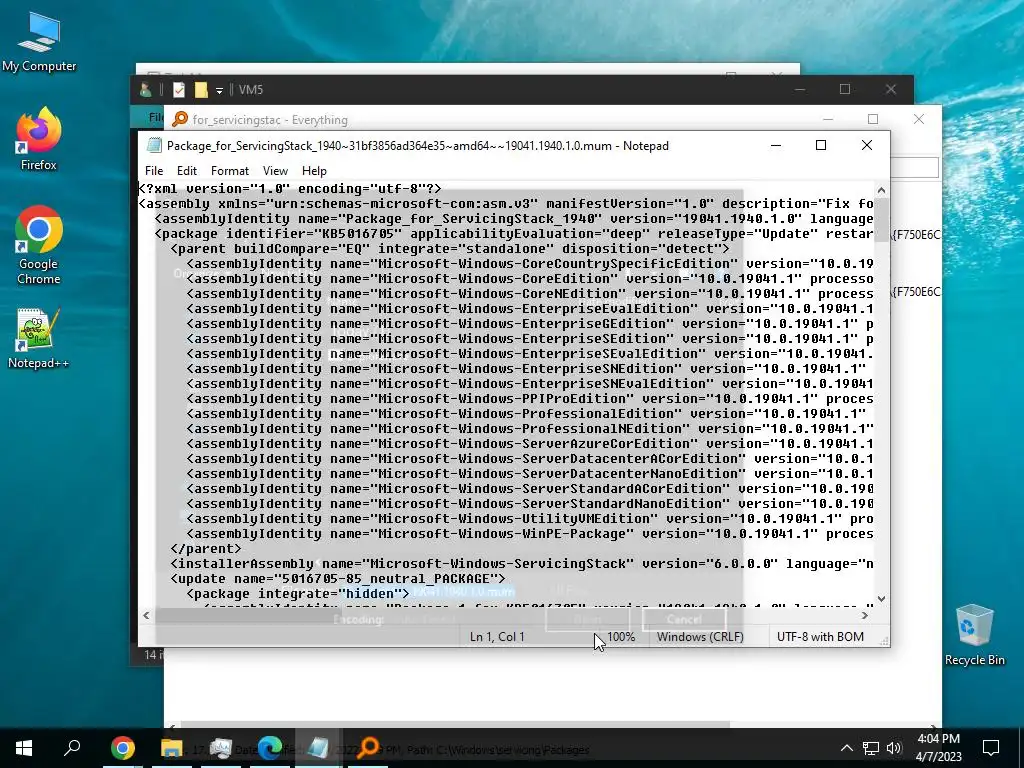Open the Notepad Edit menu
The height and width of the screenshot is (768, 1024).
click(187, 170)
